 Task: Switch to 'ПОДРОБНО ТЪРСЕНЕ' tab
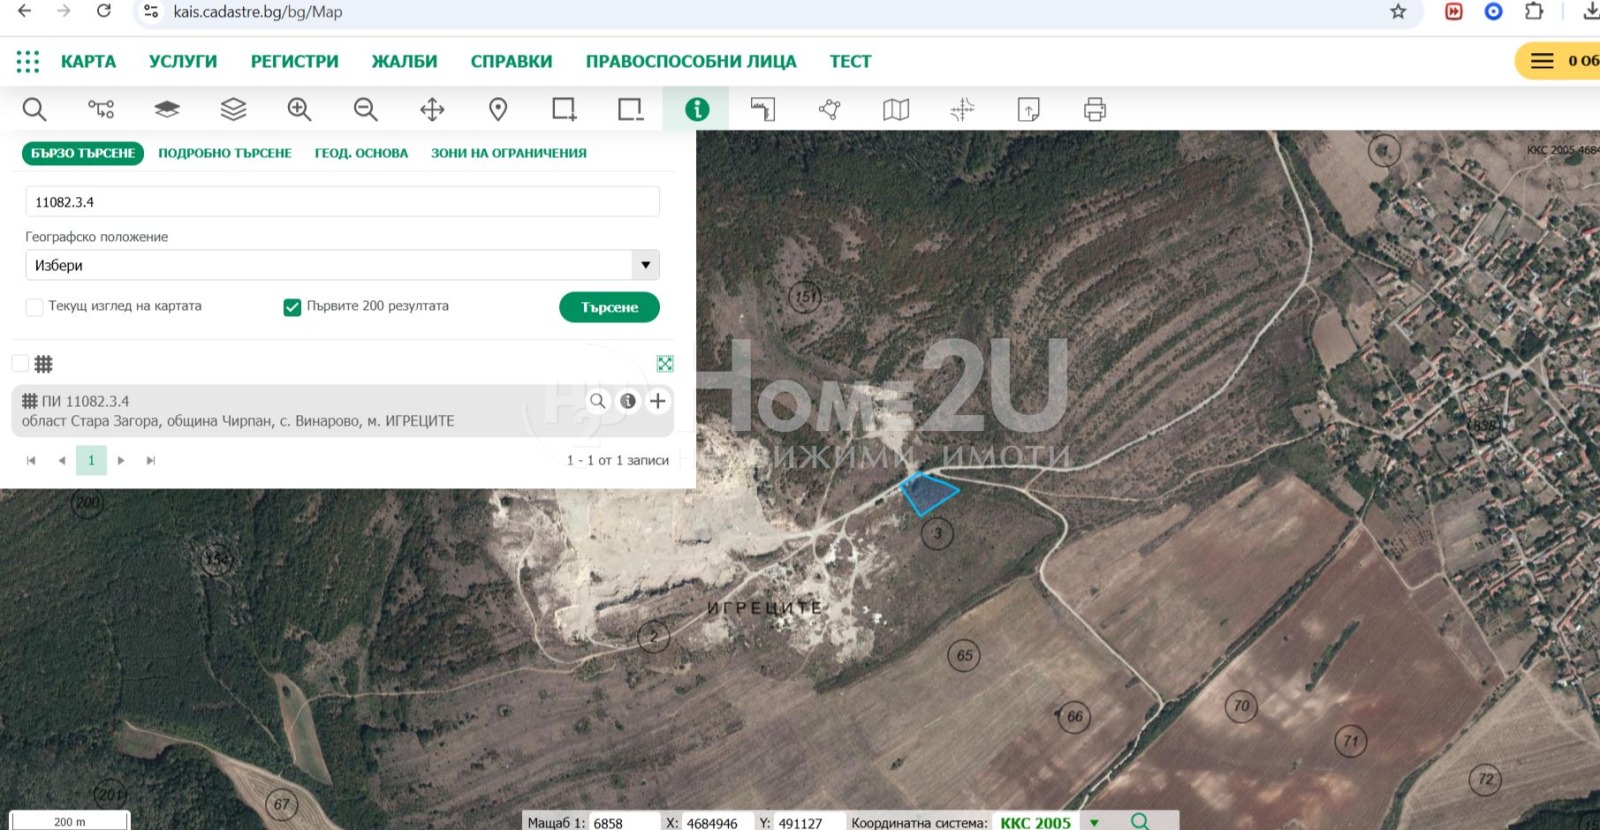coord(225,153)
